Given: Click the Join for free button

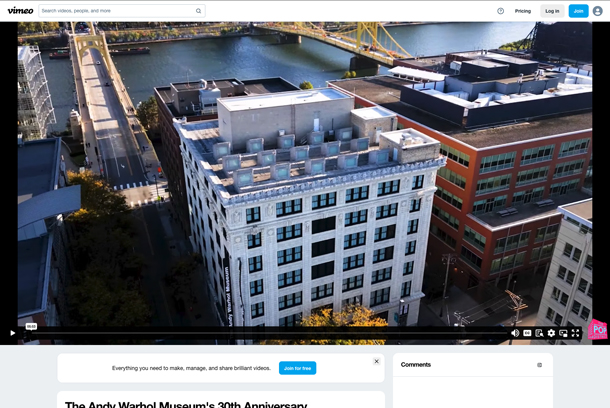Looking at the screenshot, I should point(297,368).
